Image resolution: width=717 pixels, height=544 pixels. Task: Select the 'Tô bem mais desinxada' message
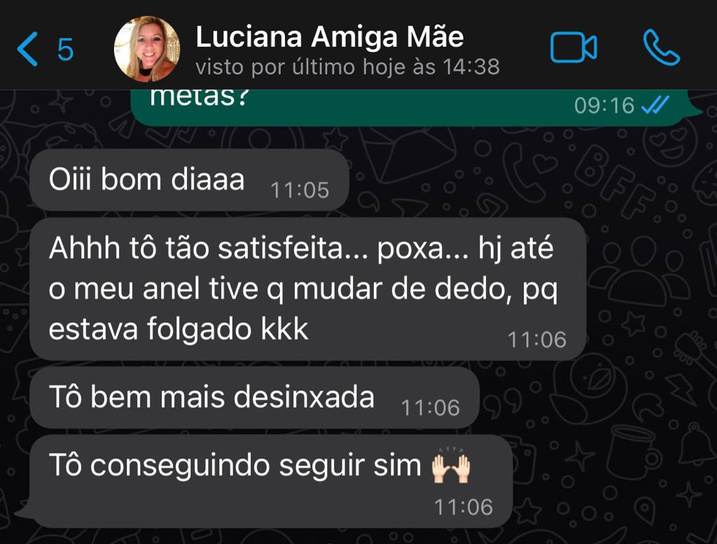254,398
